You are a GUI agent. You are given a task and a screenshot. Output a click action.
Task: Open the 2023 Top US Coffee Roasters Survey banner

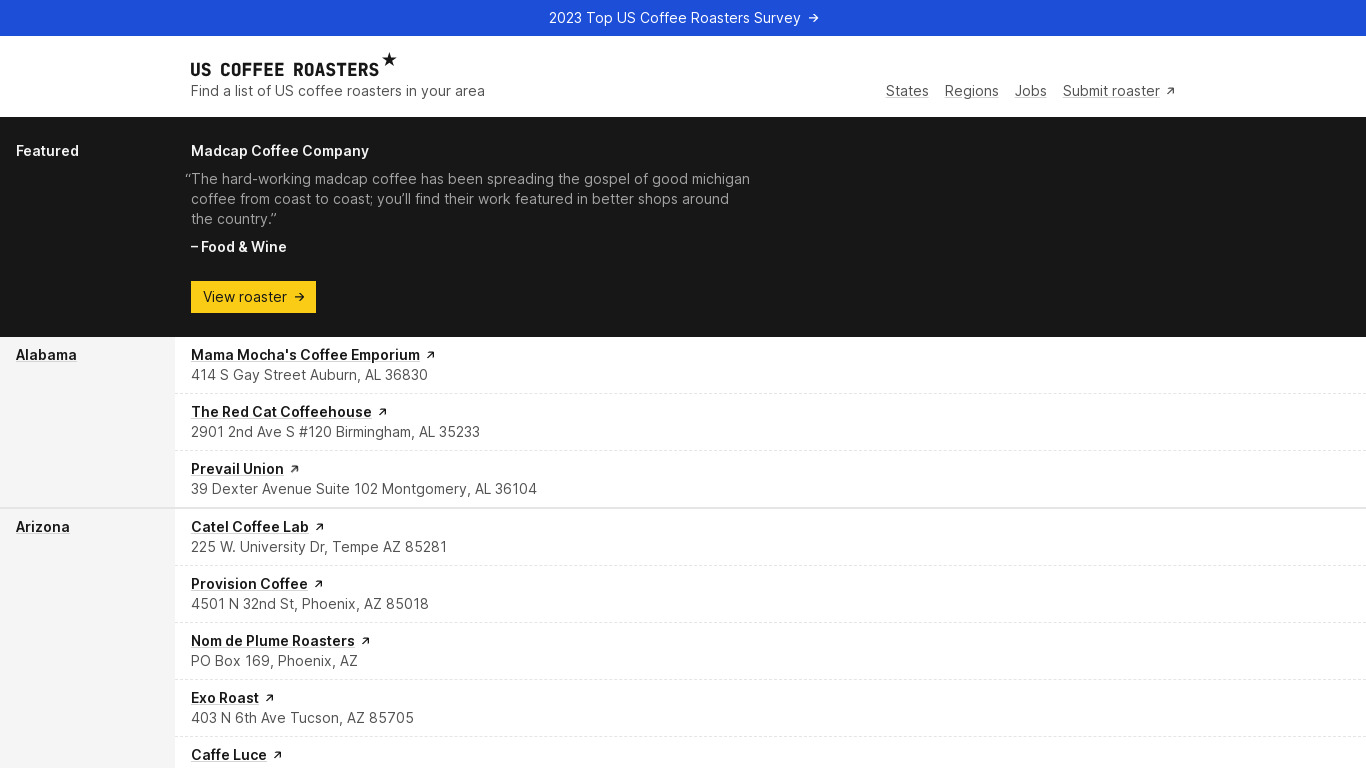pos(683,18)
